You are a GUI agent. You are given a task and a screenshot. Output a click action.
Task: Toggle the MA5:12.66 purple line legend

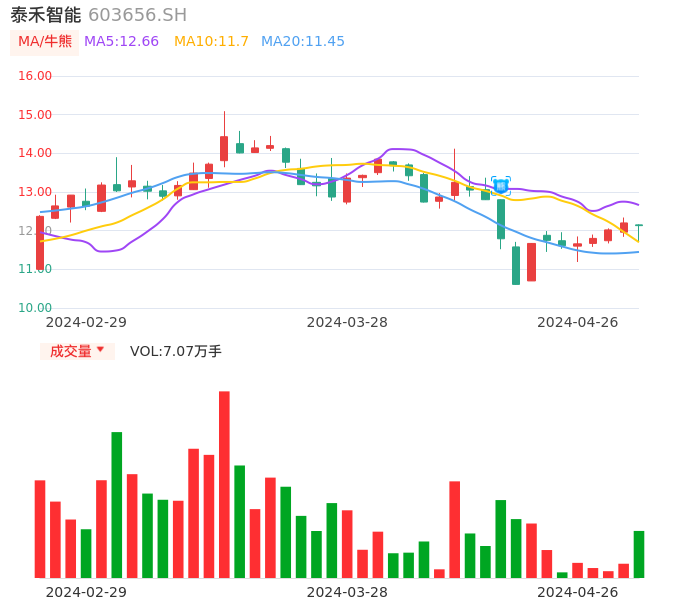click(121, 42)
